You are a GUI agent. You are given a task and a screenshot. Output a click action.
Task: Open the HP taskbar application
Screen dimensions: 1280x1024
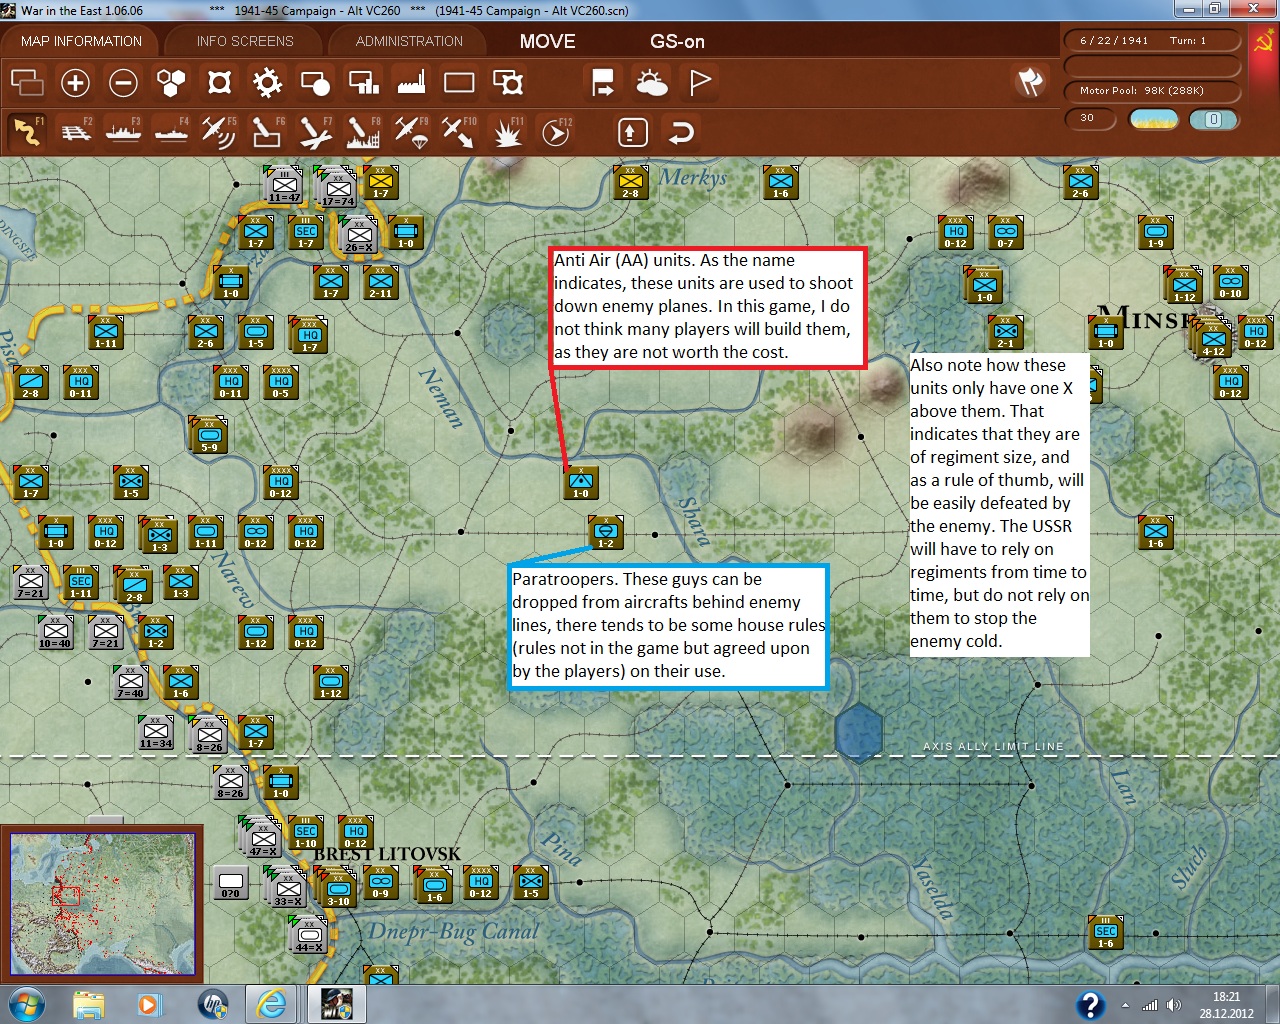coord(213,1004)
